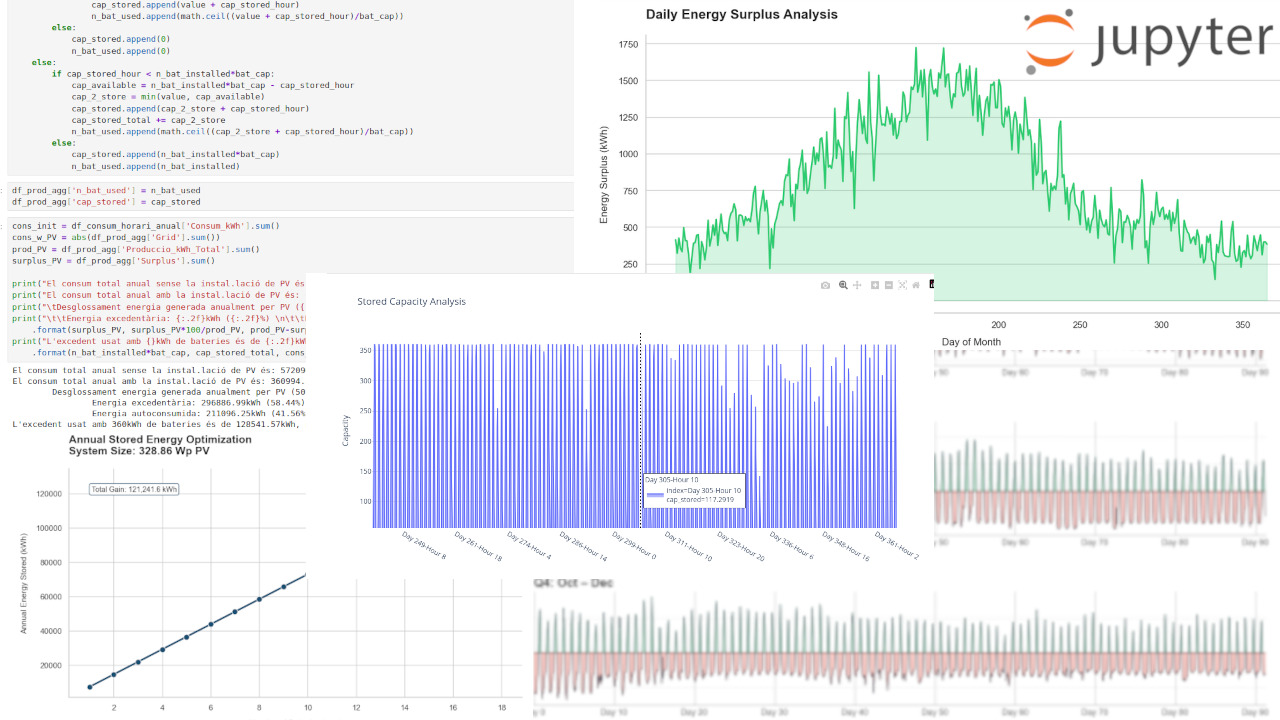The image size is (1280, 720).
Task: Open the Plotly logo icon at modebar end
Action: coord(931,285)
